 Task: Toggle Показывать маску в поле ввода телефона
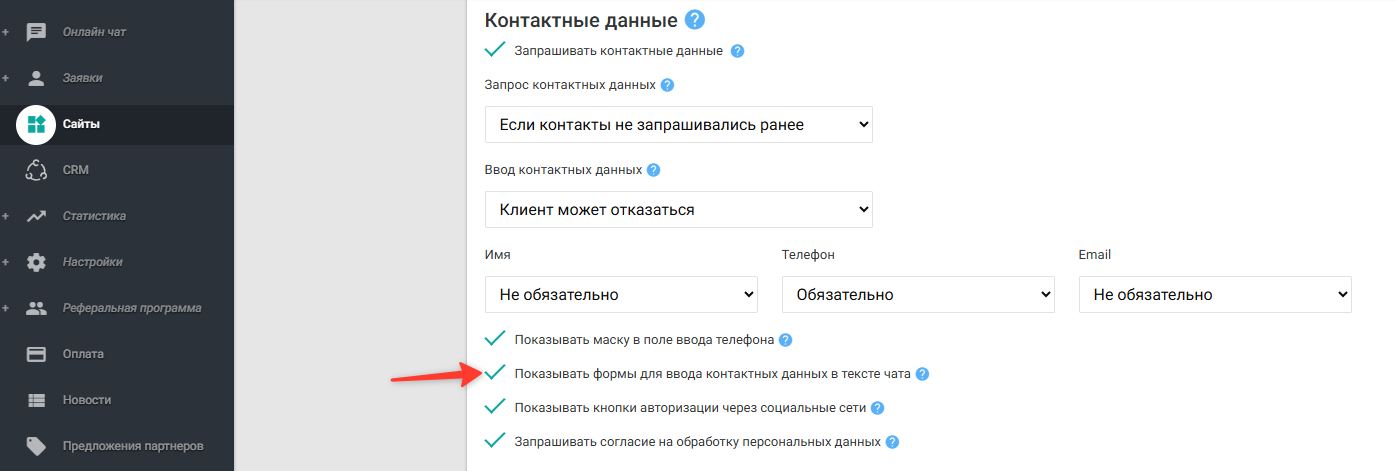click(494, 339)
